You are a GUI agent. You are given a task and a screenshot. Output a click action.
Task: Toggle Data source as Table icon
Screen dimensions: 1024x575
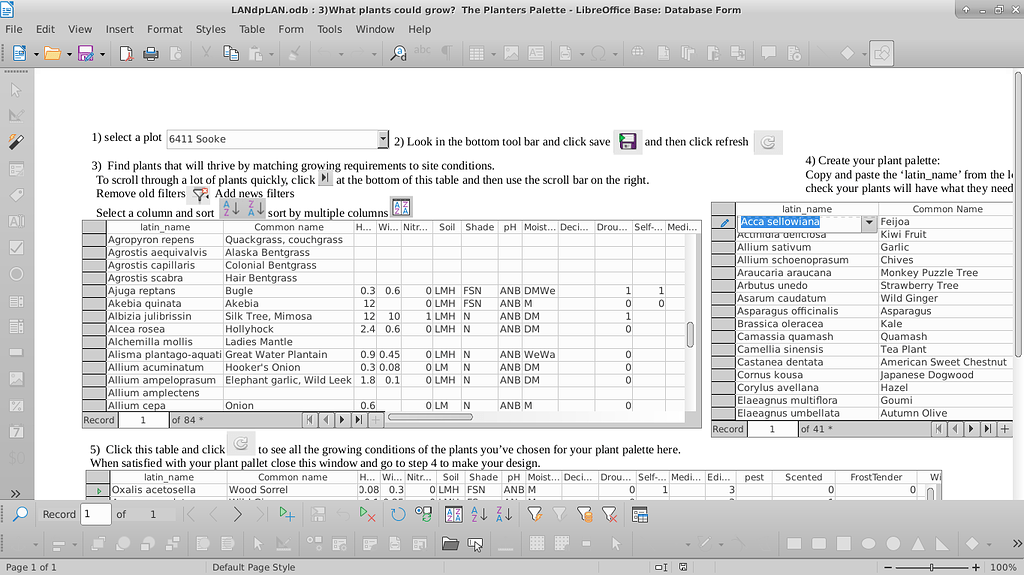point(640,515)
